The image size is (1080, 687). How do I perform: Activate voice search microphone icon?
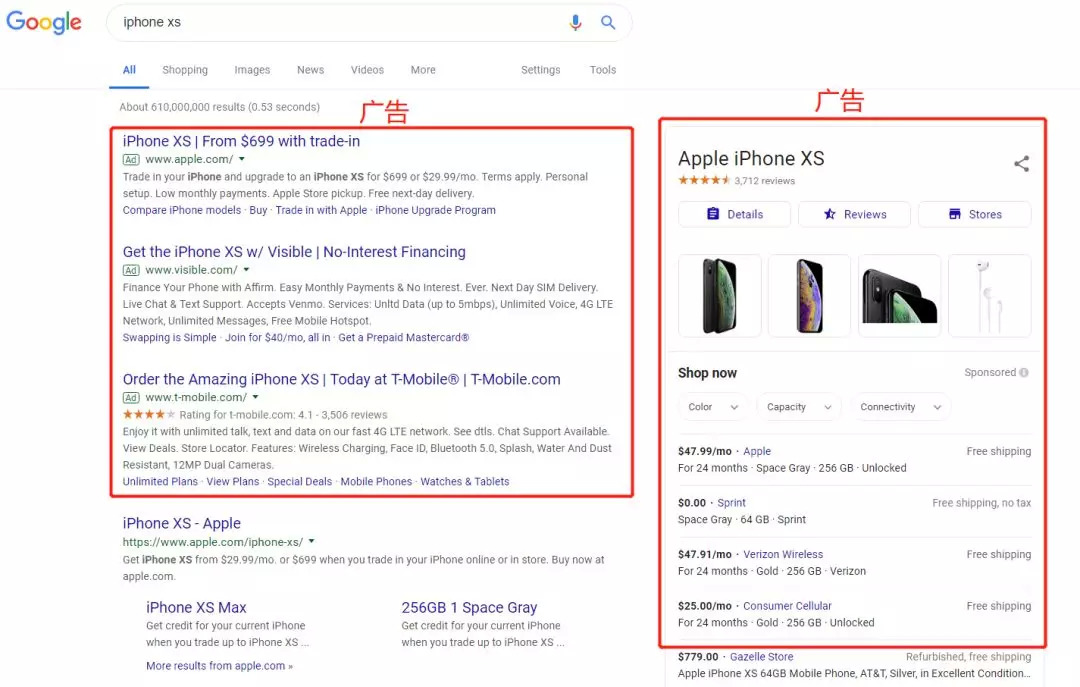tap(575, 22)
